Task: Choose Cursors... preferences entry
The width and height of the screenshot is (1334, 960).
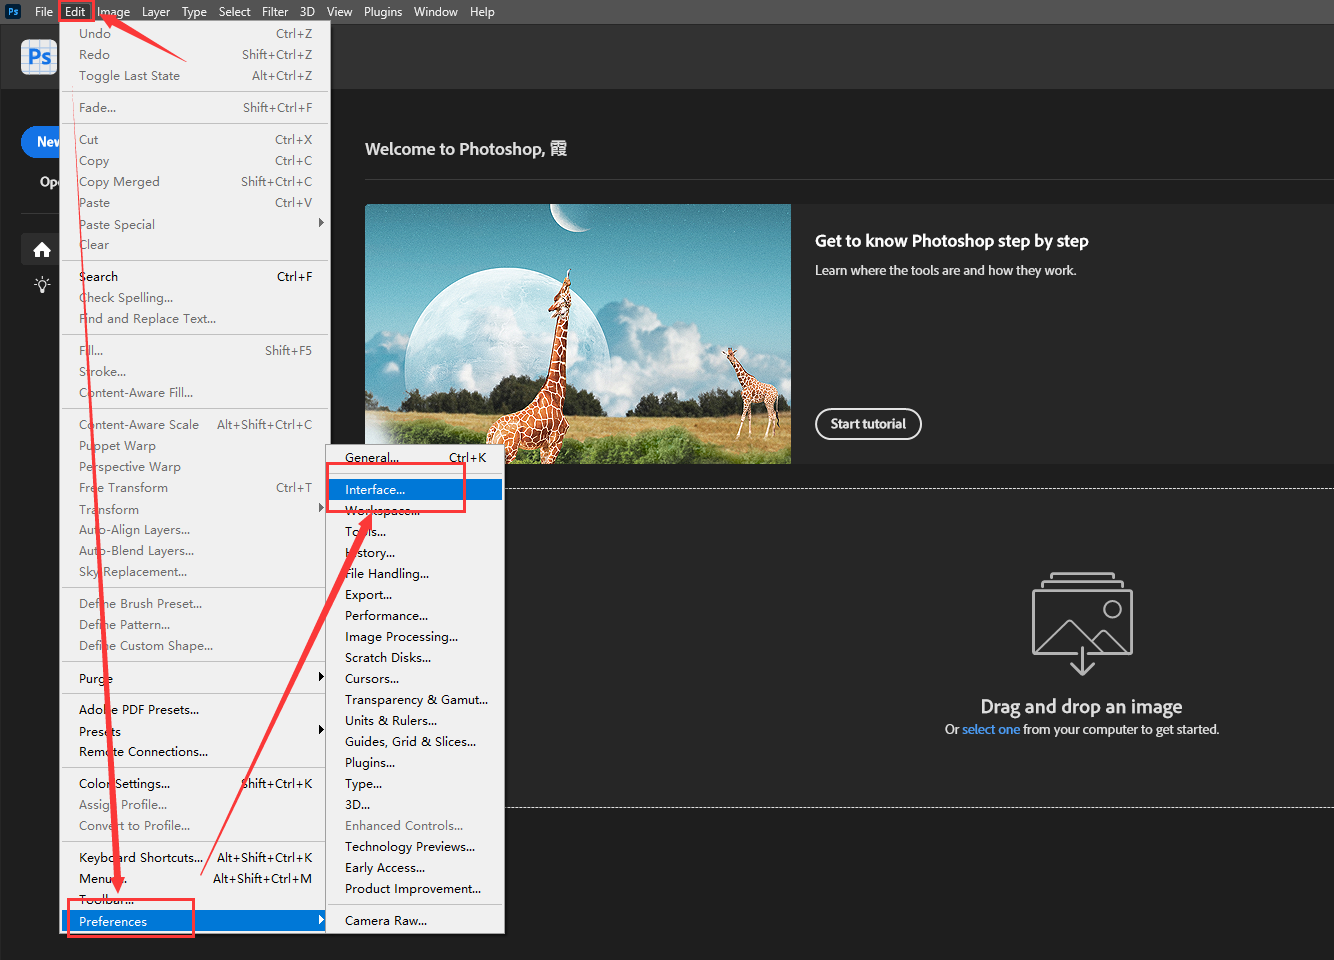Action: (x=416, y=679)
